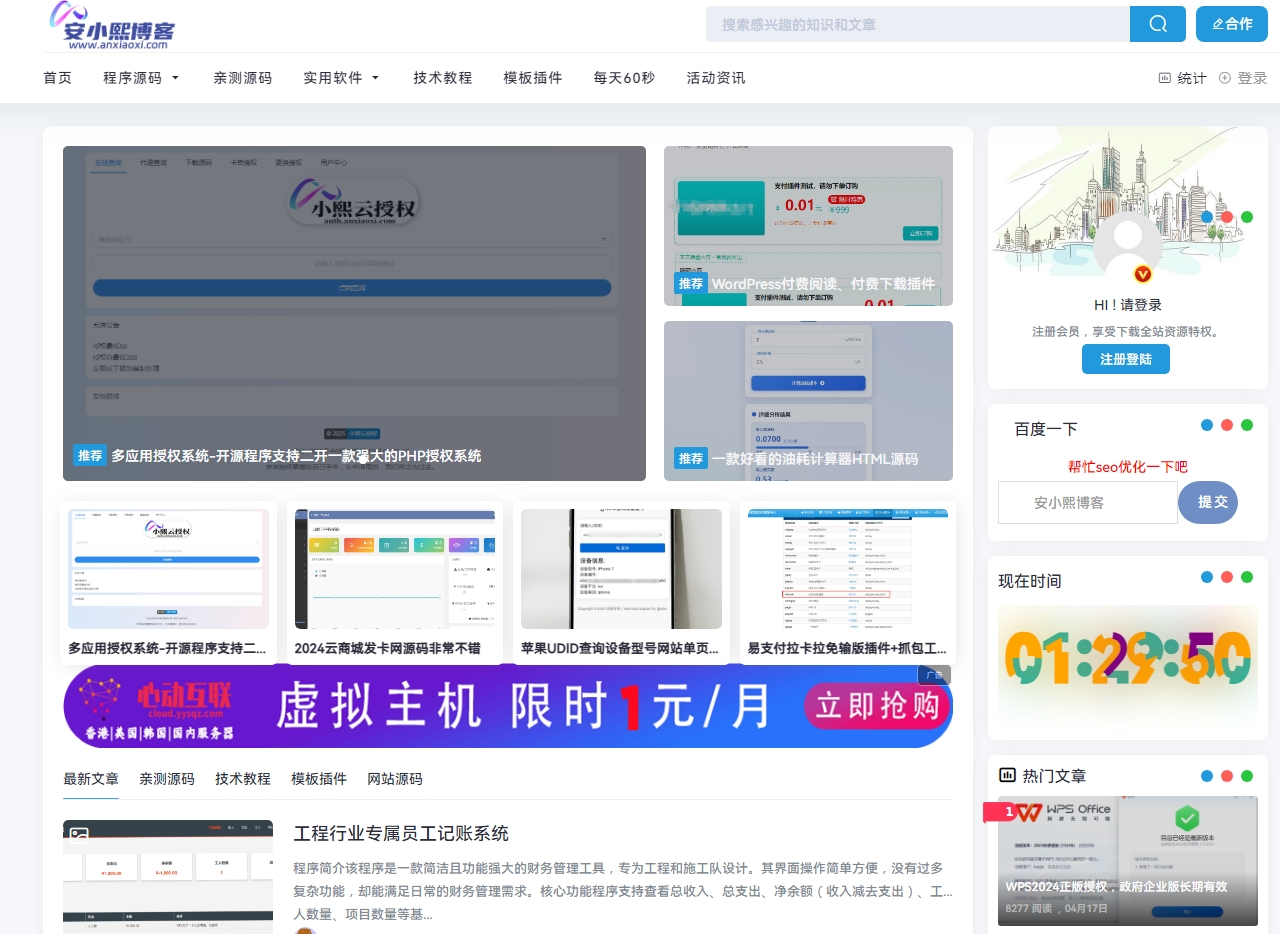This screenshot has height=934, width=1280.
Task: Toggle the green dot on the 热门文章 panel
Action: [1246, 775]
